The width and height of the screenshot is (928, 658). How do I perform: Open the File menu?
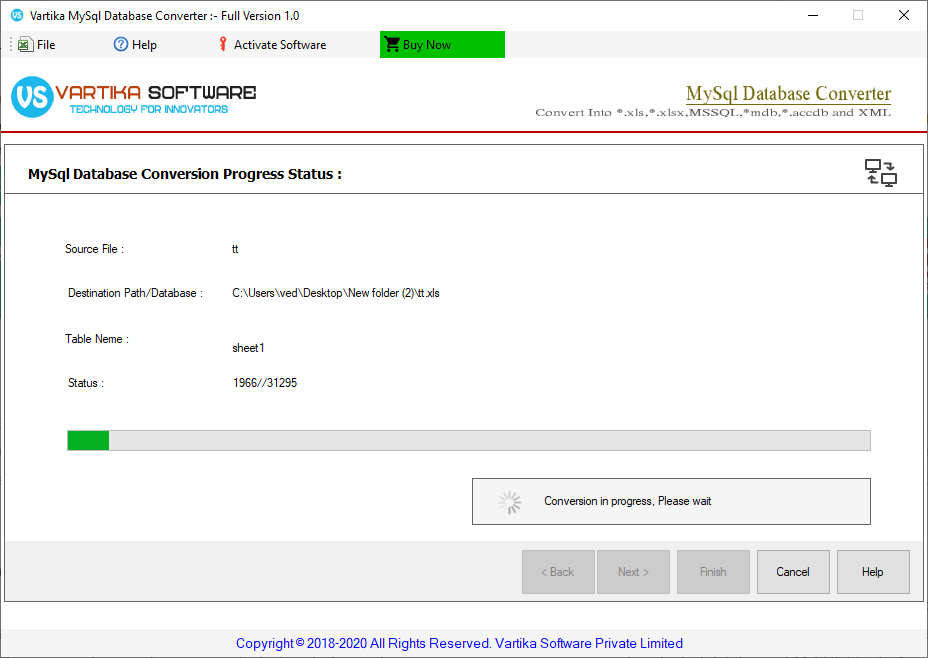click(x=37, y=44)
